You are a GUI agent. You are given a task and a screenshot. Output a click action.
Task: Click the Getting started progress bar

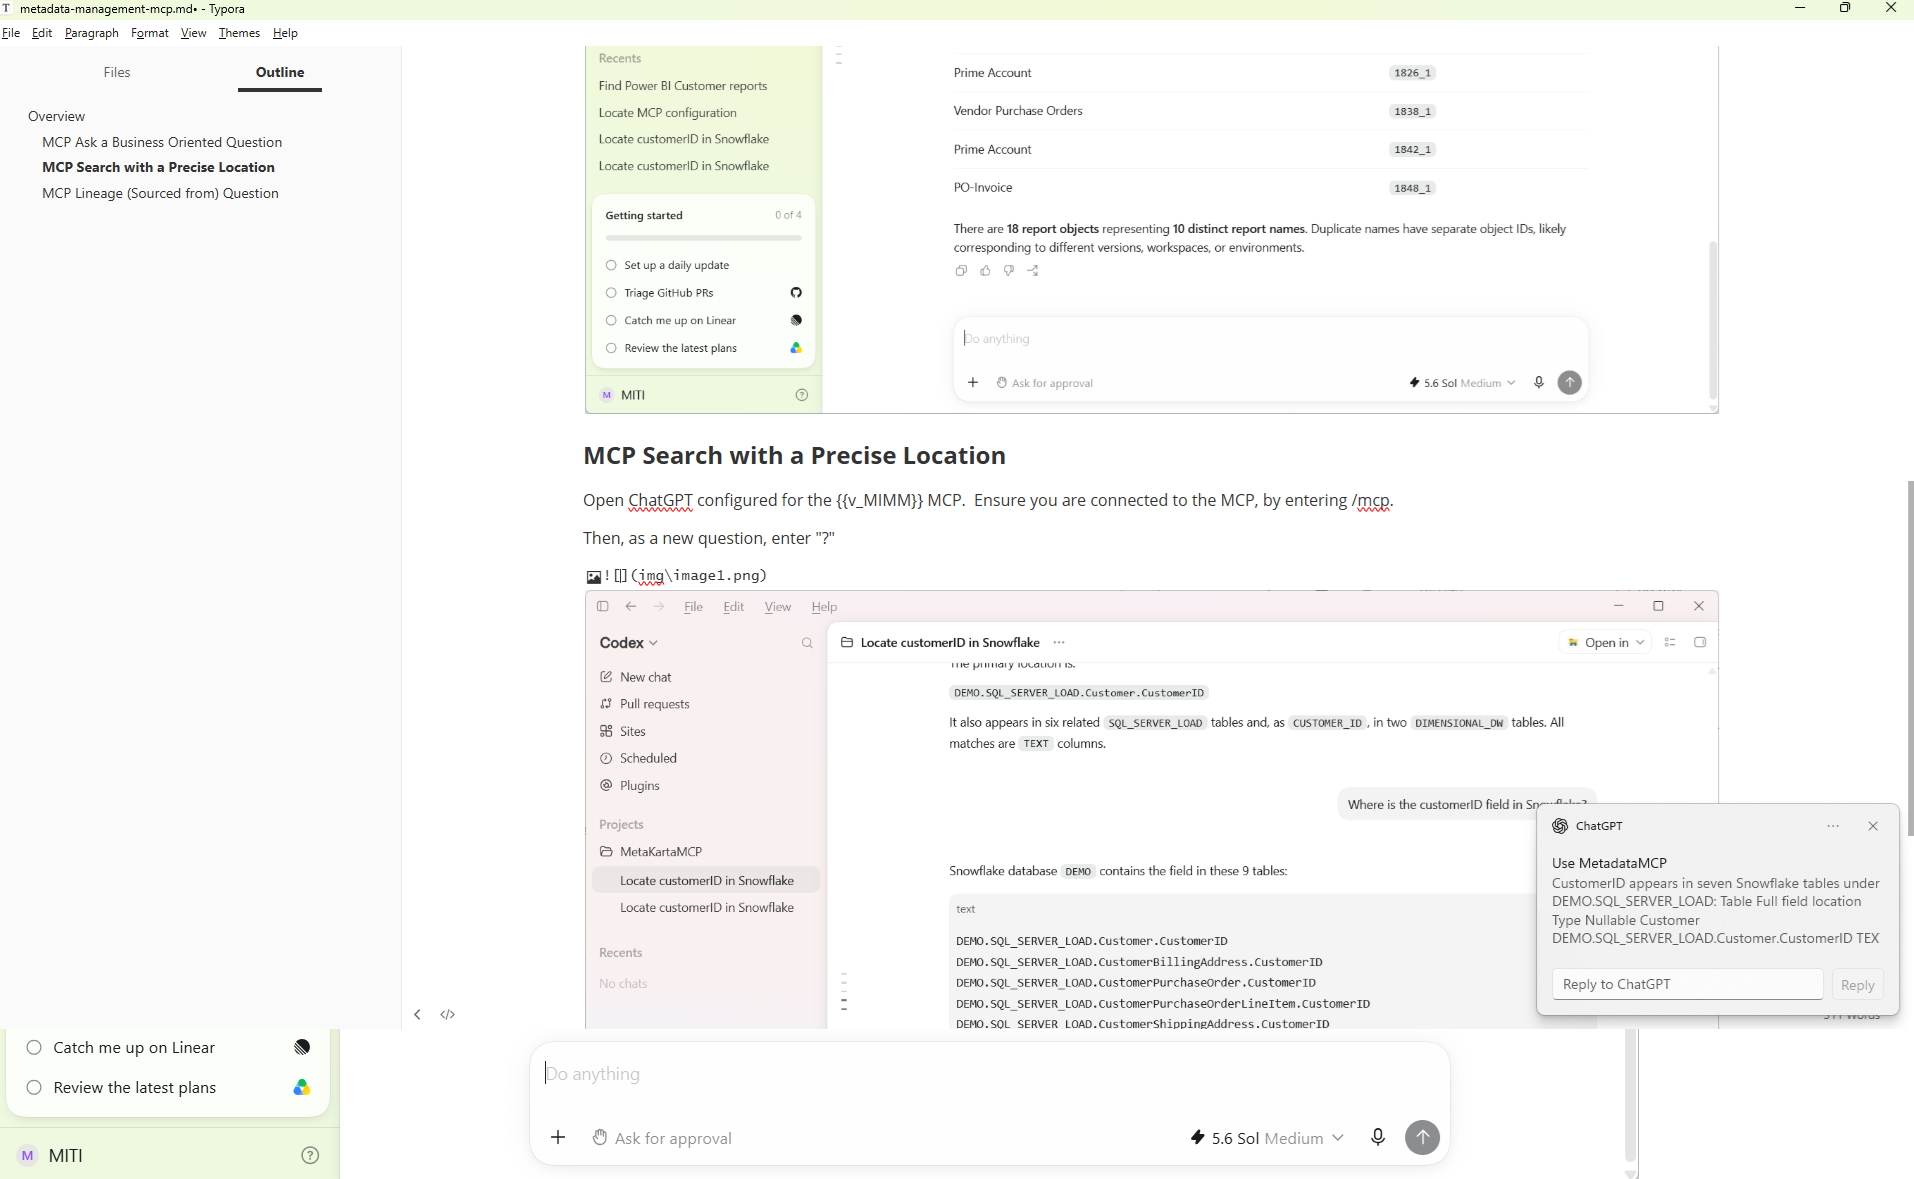(703, 238)
